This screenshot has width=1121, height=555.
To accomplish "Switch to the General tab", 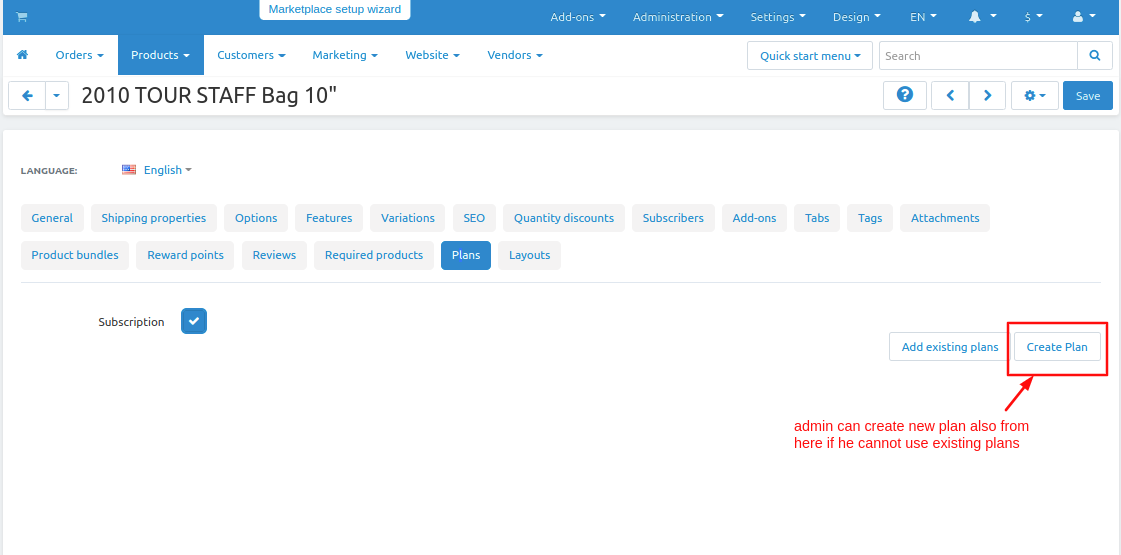I will coord(52,218).
